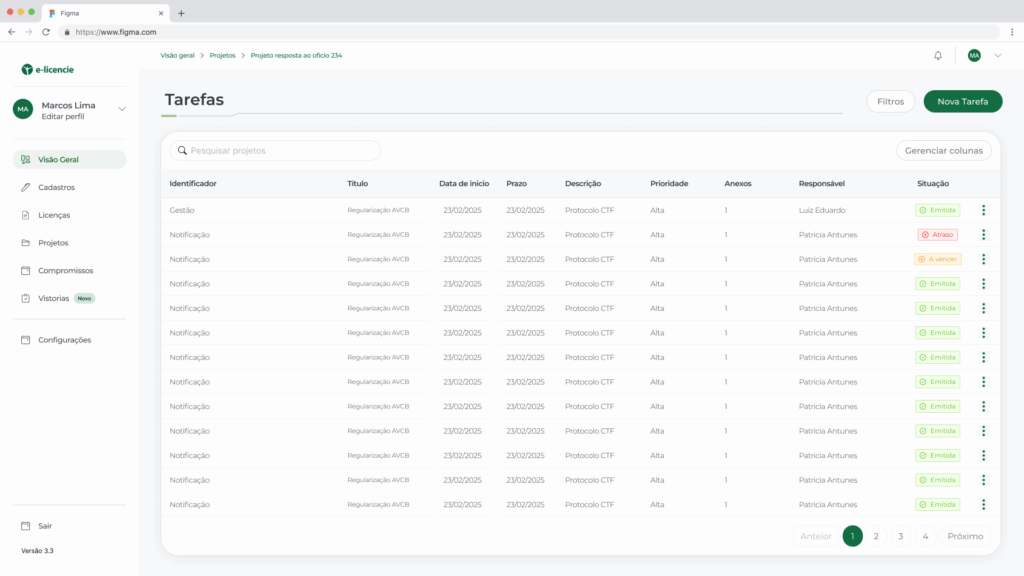Screen dimensions: 1024x576
Task: Go to Projetos in the sidebar
Action: click(53, 243)
